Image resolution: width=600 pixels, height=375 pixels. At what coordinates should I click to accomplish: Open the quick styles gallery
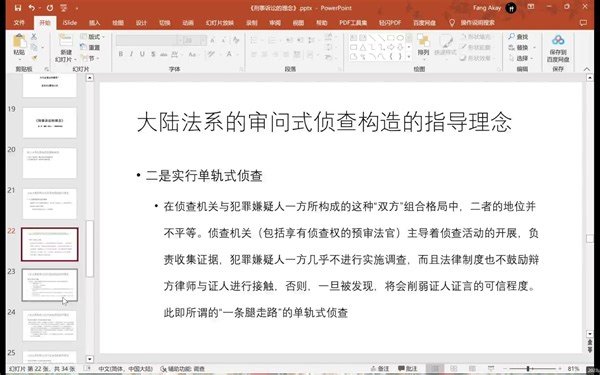click(x=445, y=46)
